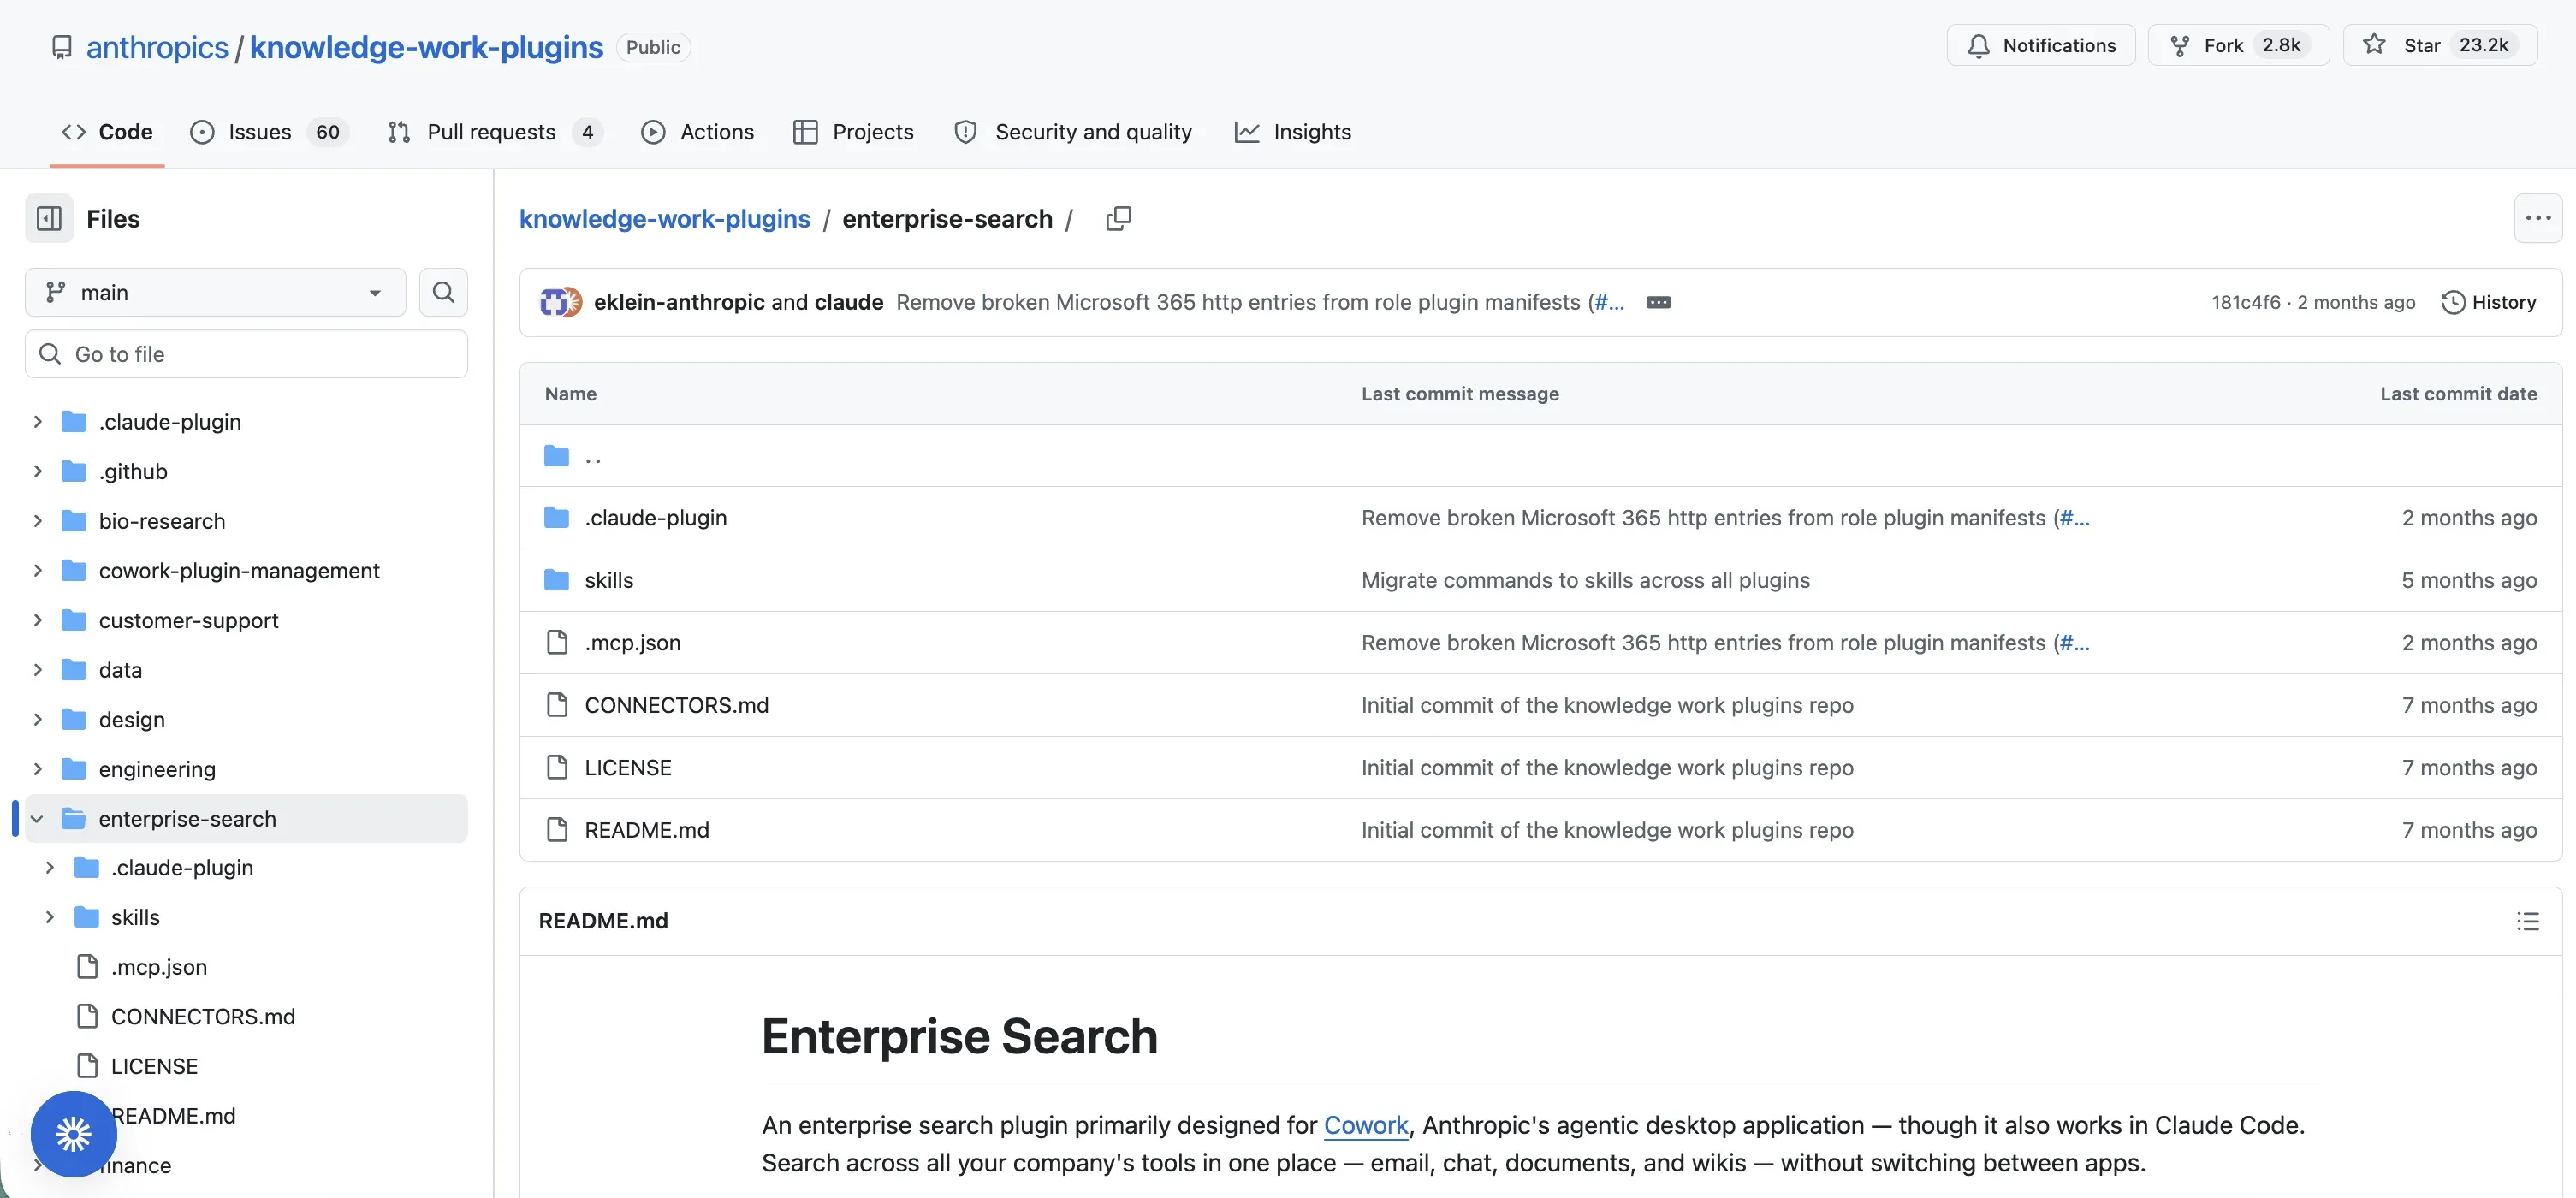Open Security and quality tab
Viewport: 2576px width, 1198px height.
(1073, 132)
